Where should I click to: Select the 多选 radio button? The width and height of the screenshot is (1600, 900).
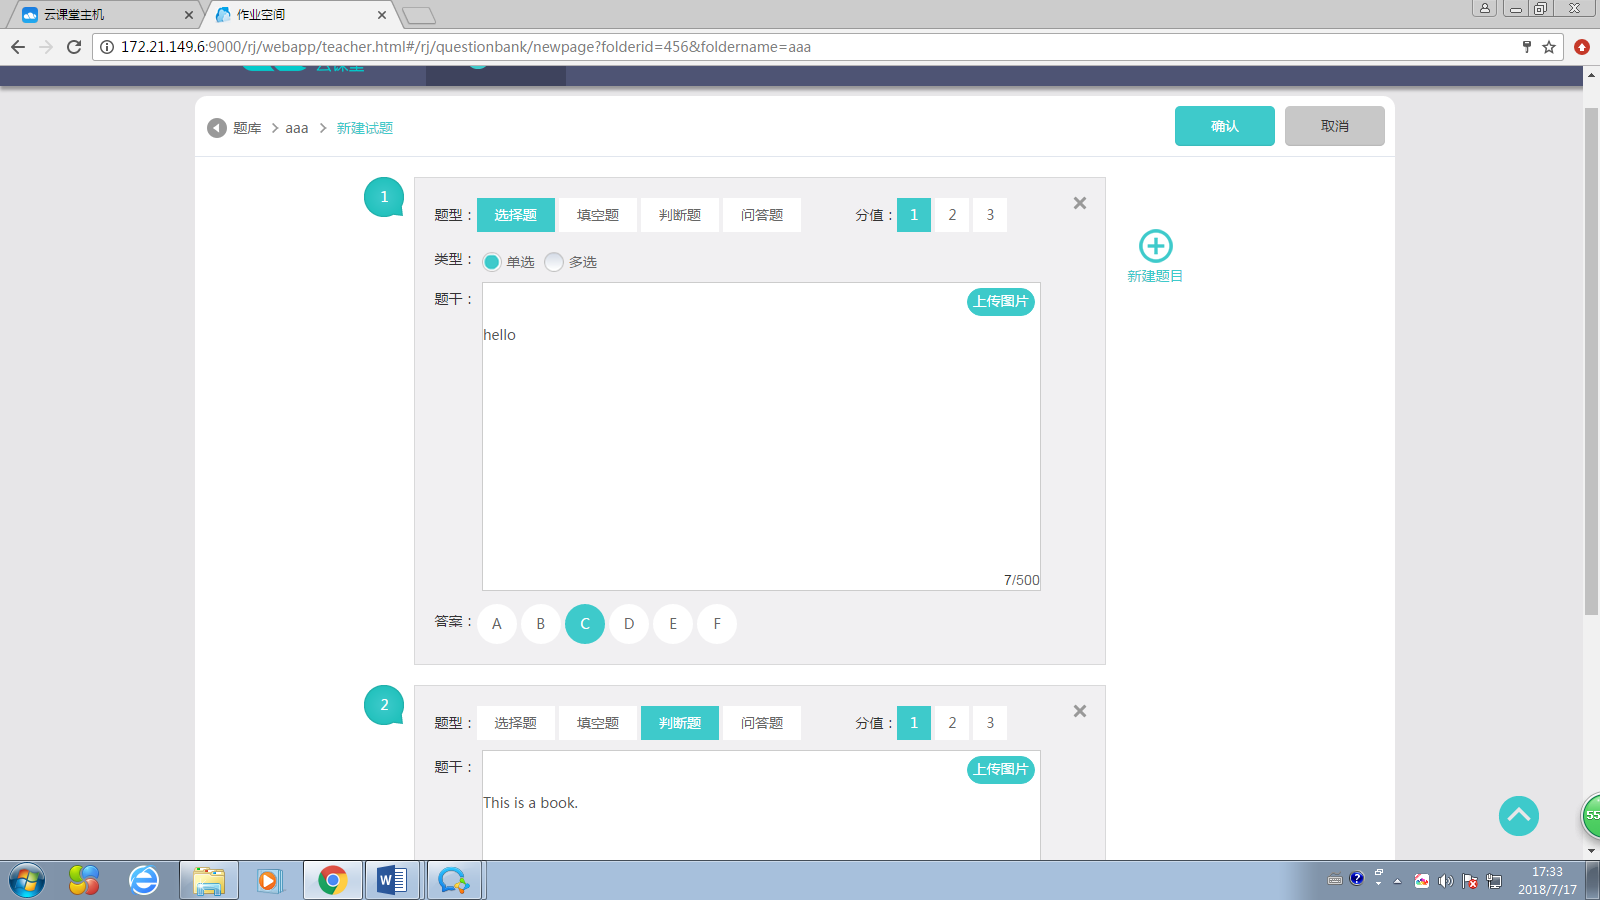point(554,262)
